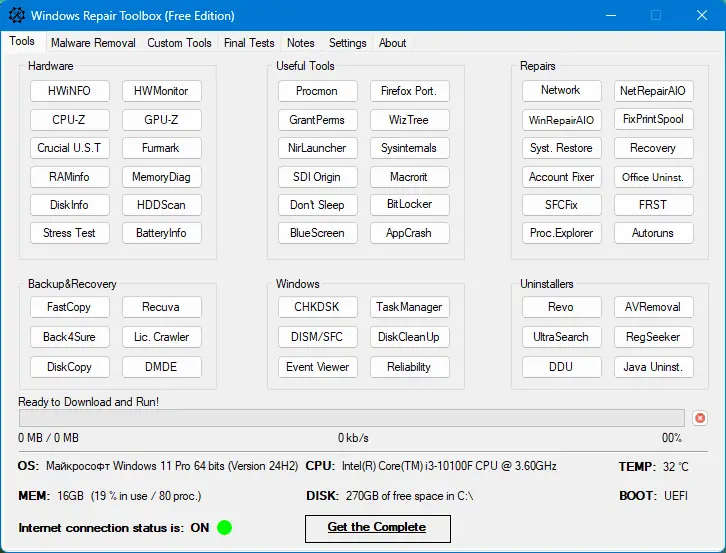Open Recuva recovery tool
The height and width of the screenshot is (553, 726).
point(162,307)
